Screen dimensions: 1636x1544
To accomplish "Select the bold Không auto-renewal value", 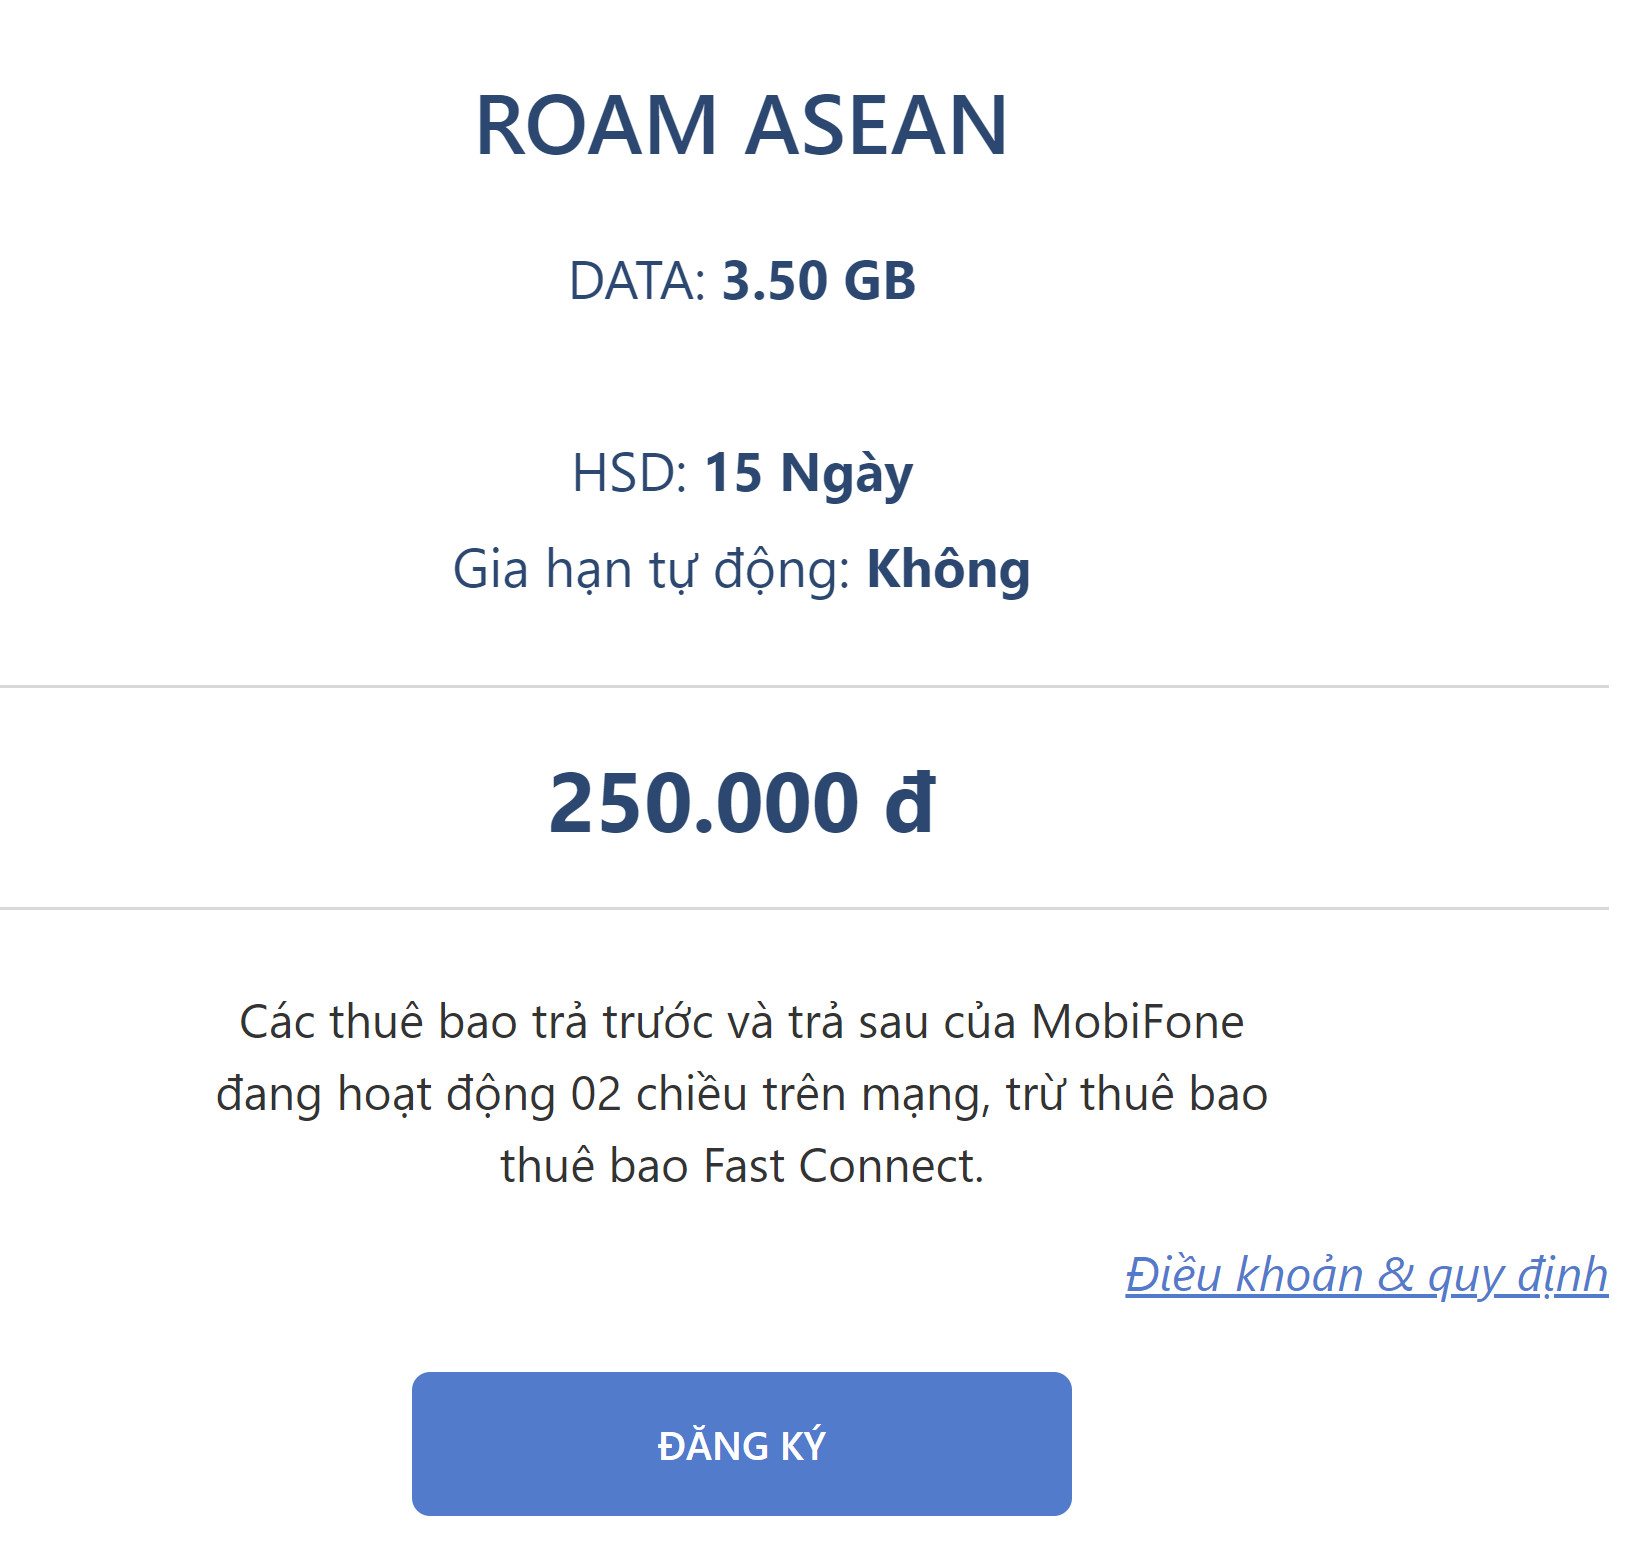I will click(948, 570).
